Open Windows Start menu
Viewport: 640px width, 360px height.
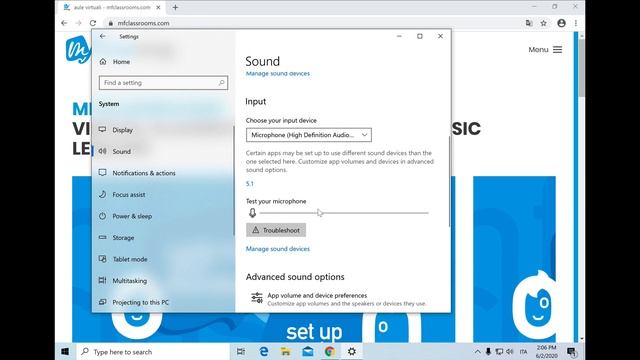65,351
